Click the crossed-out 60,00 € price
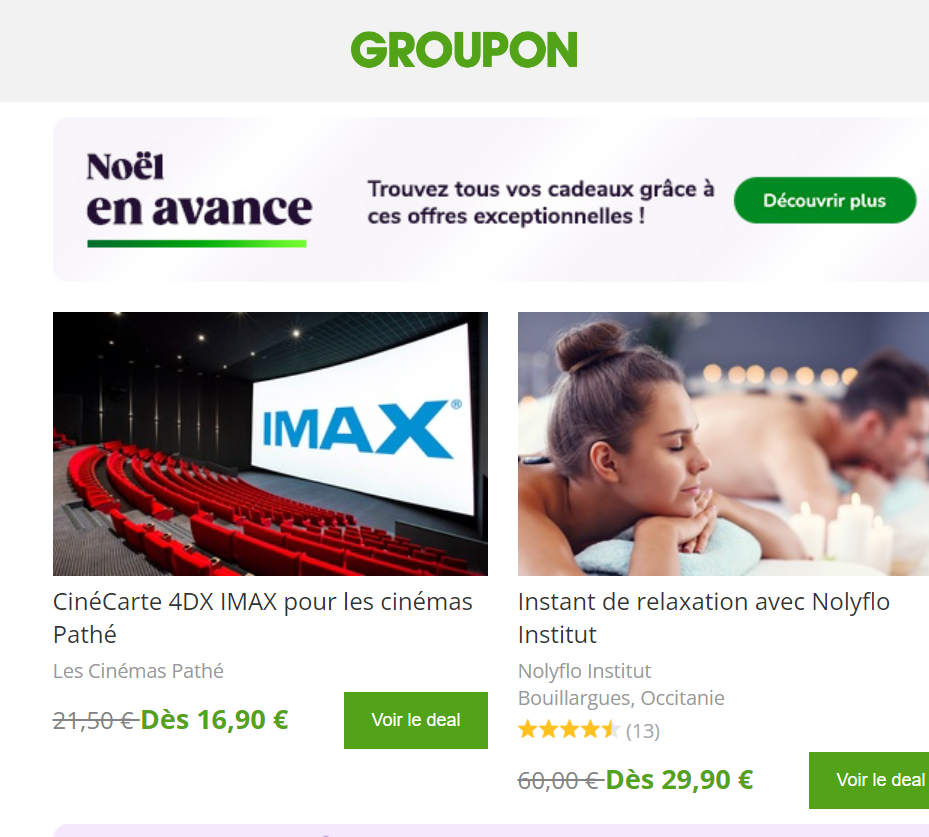Screen dimensions: 929x837 point(560,781)
